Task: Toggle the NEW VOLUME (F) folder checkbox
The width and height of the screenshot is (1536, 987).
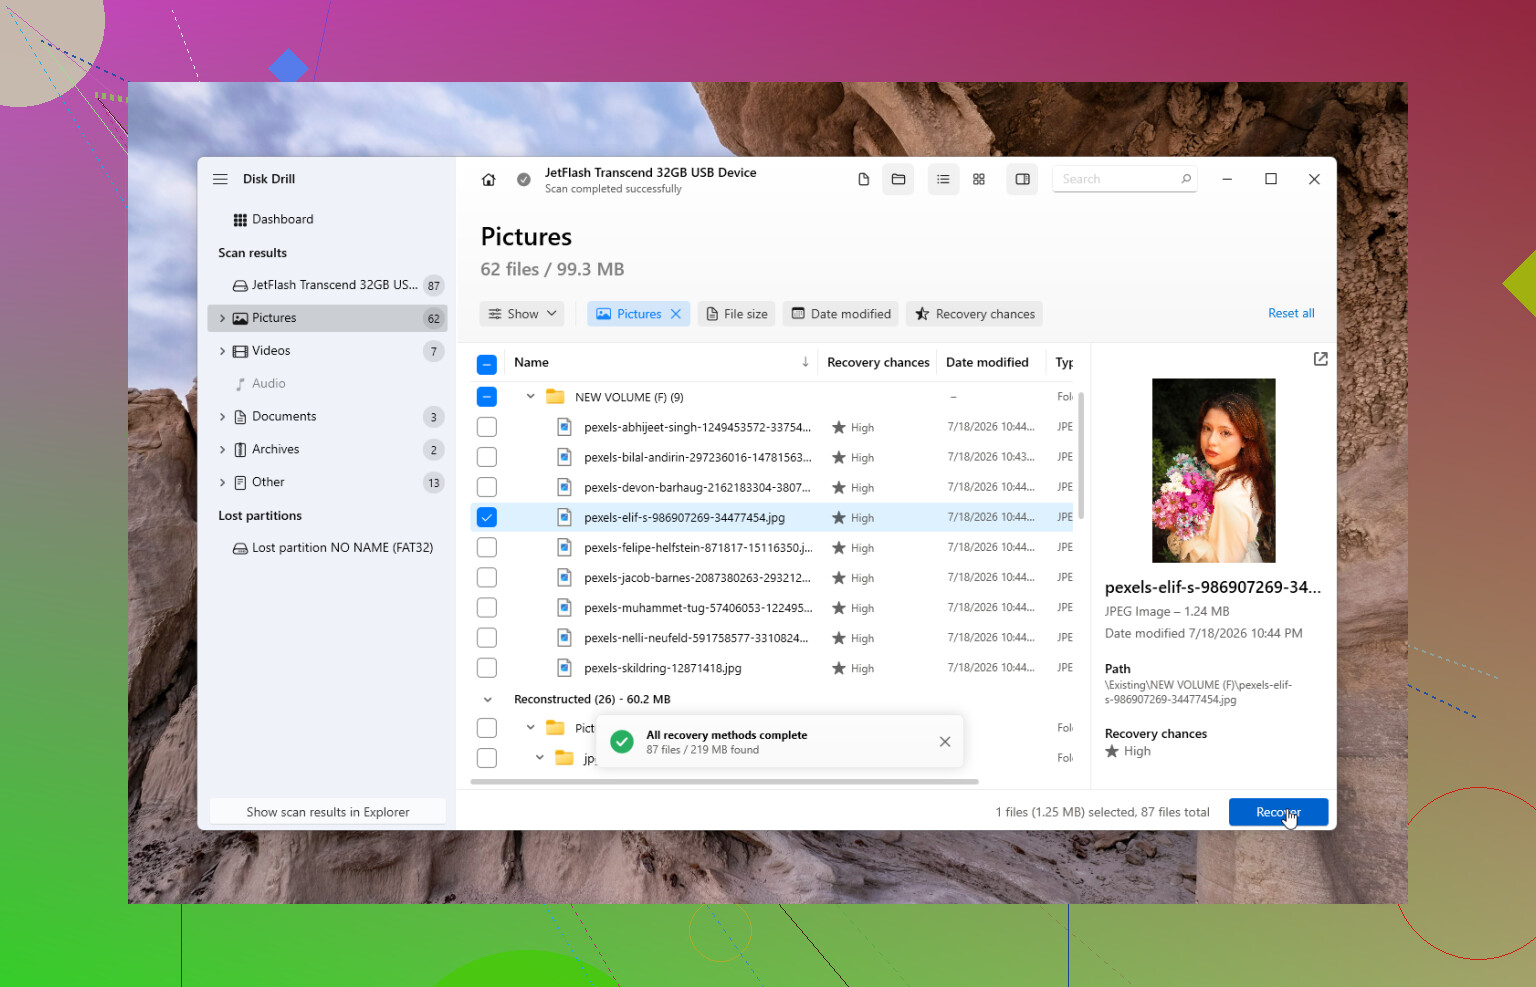Action: (487, 397)
